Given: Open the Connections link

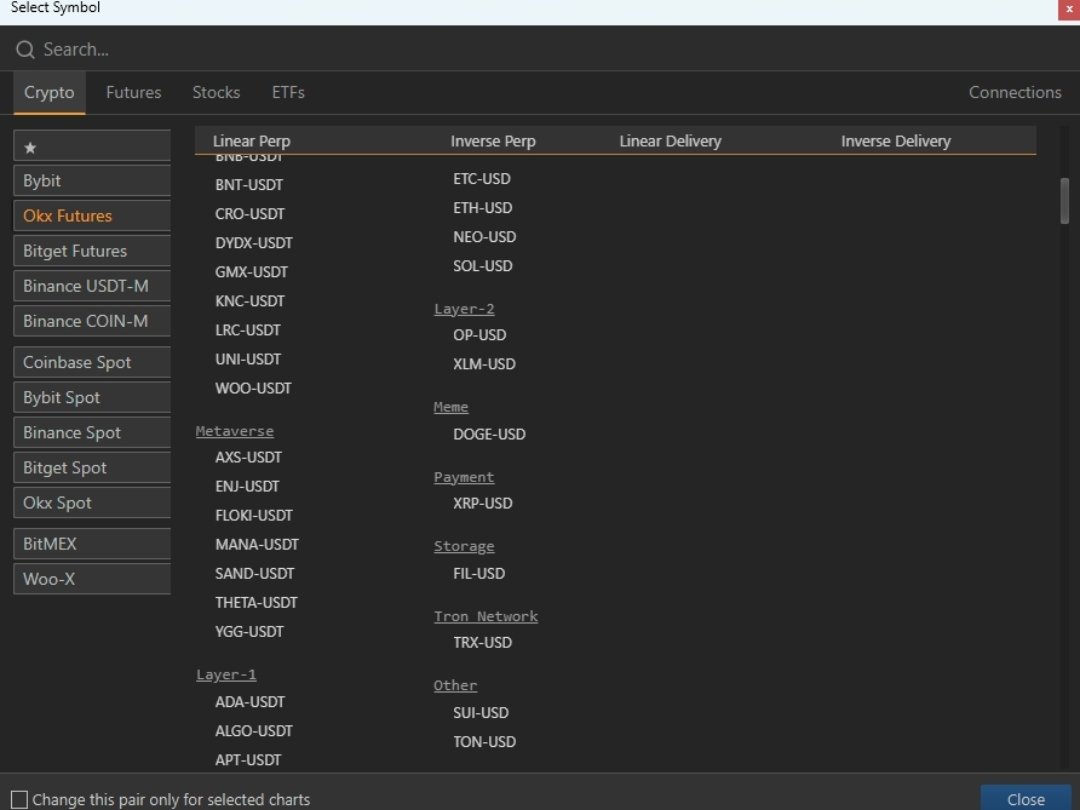Looking at the screenshot, I should 1015,93.
